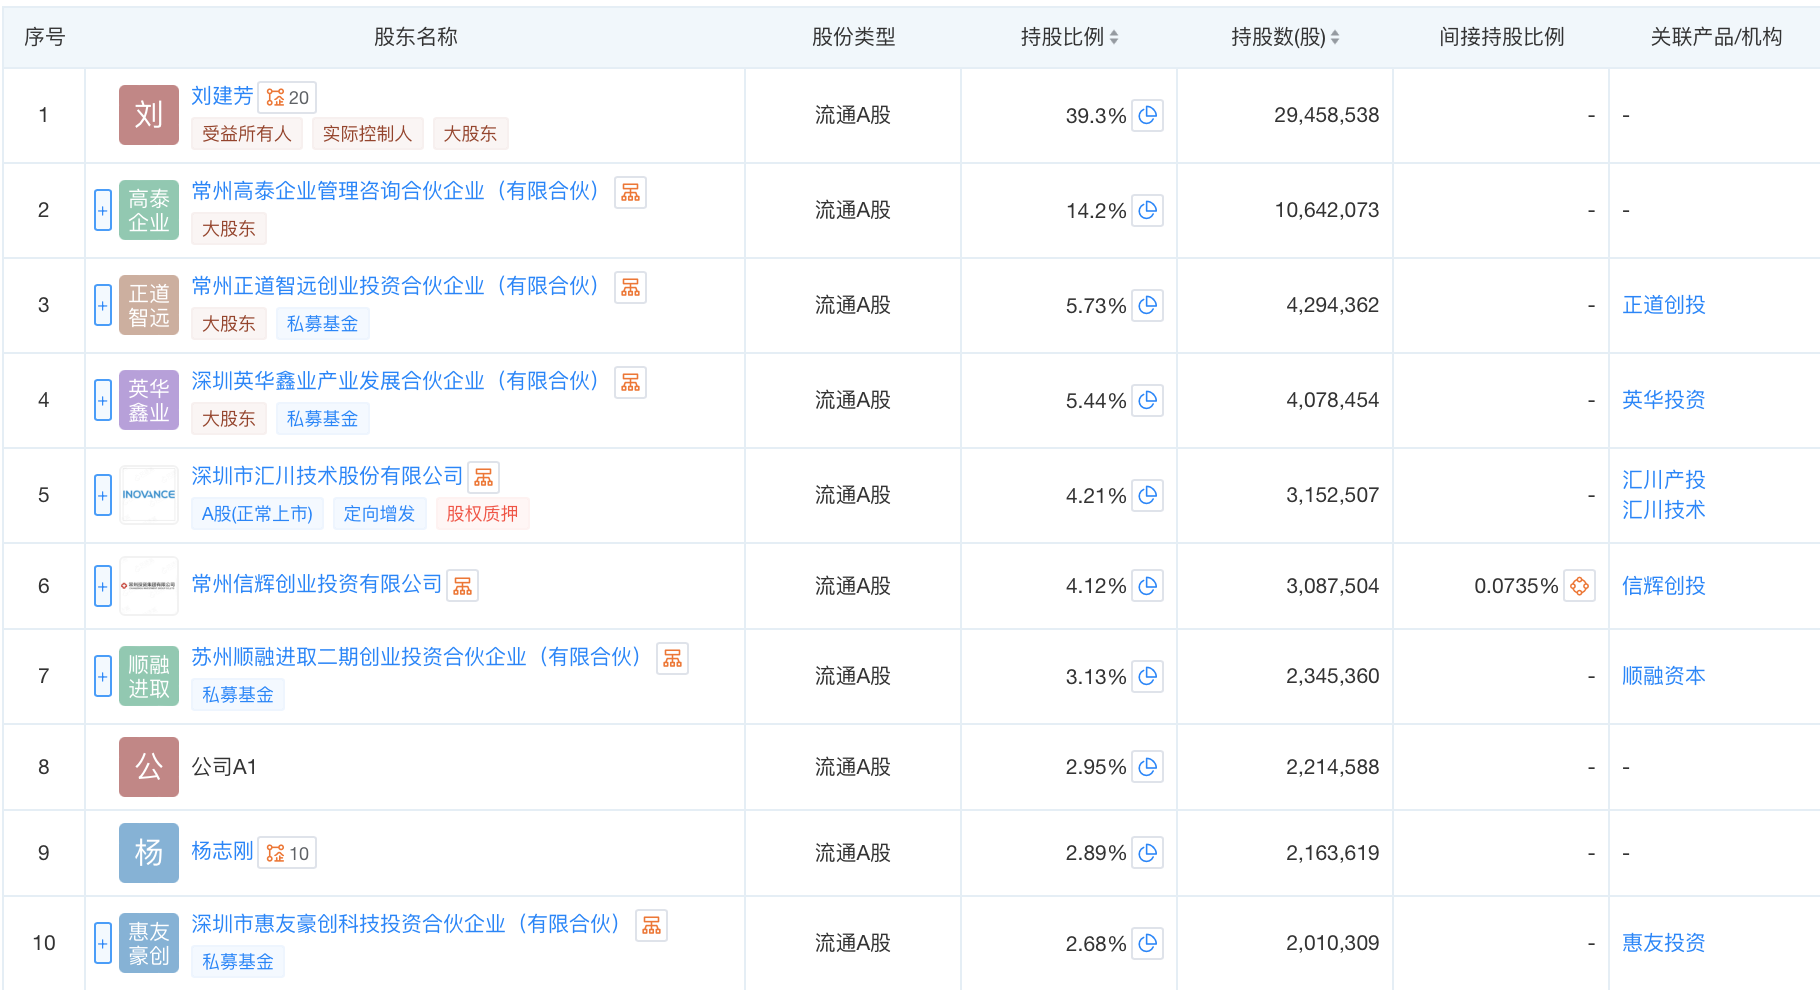Open equity structure icon for 常州高泰企业管理咨询合伙企业
This screenshot has width=1820, height=990.
(x=630, y=192)
